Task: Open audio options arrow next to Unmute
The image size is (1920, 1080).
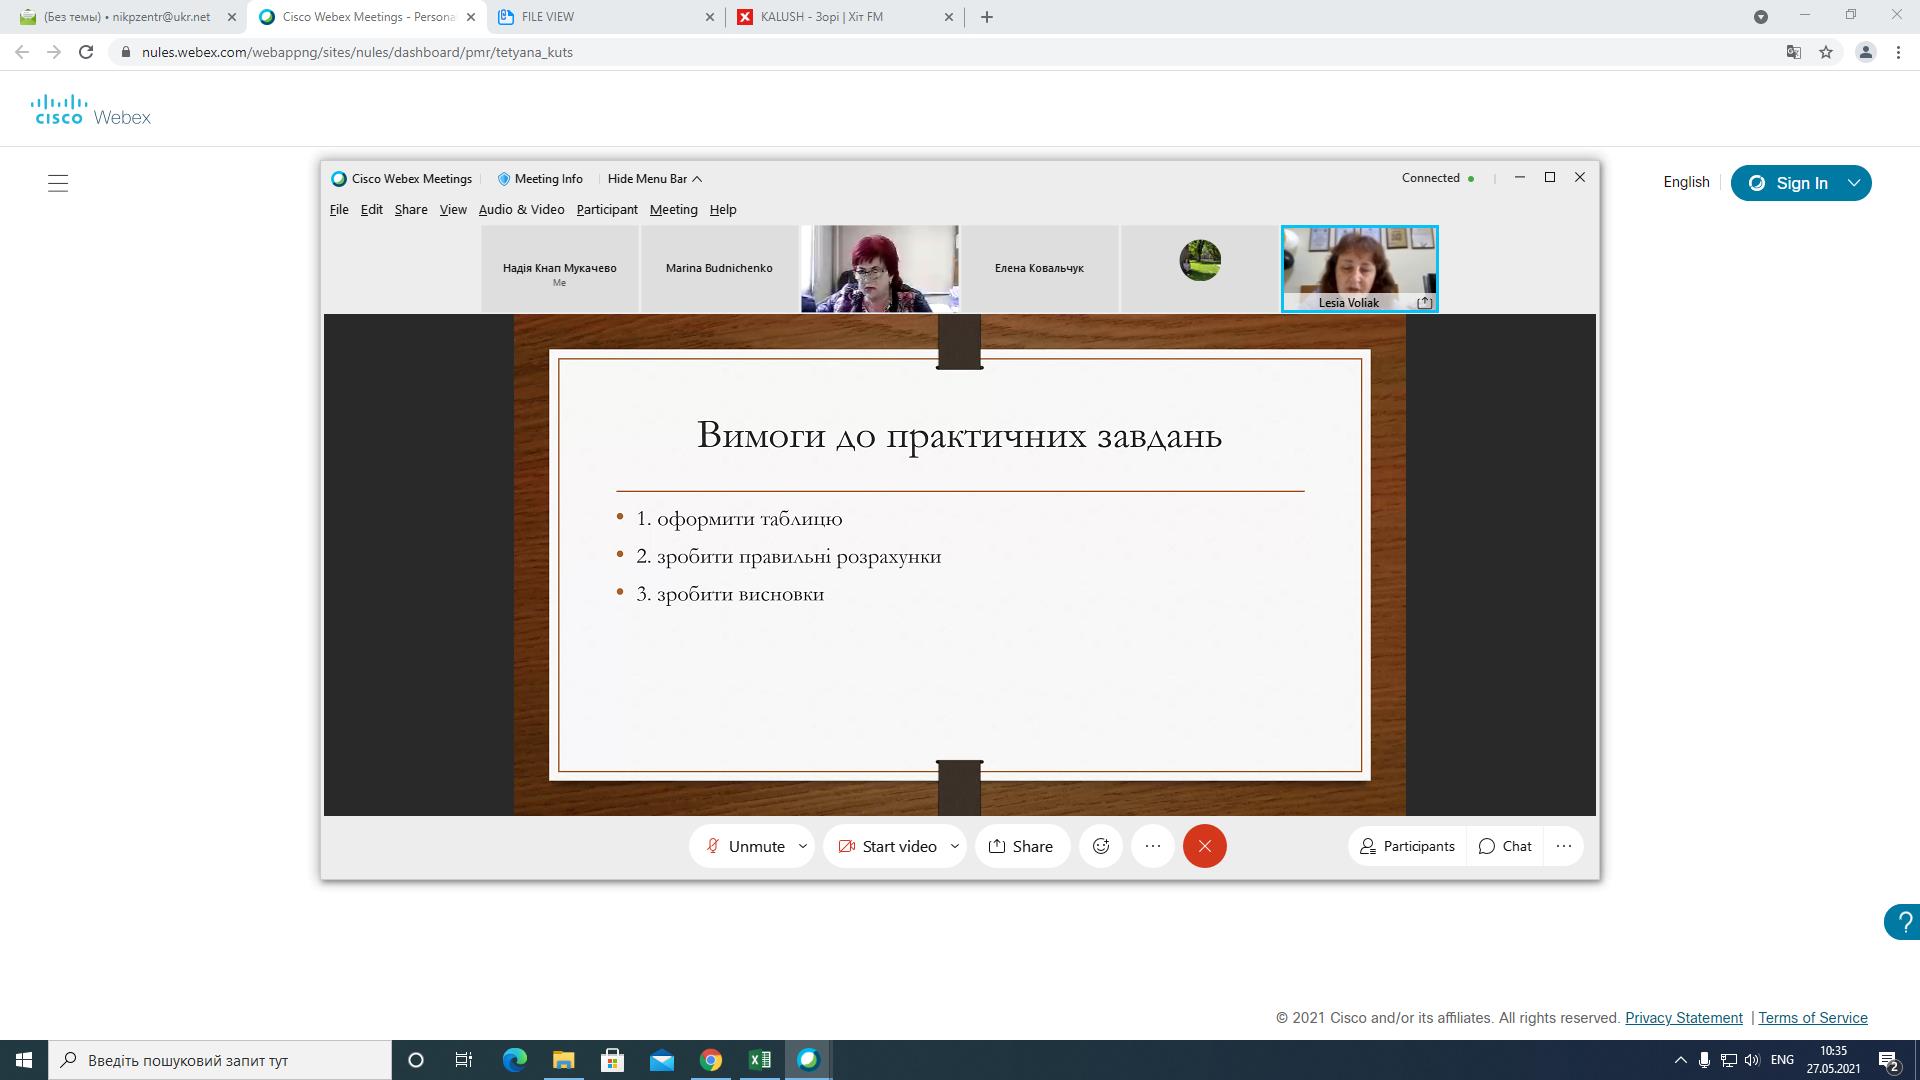Action: [802, 846]
